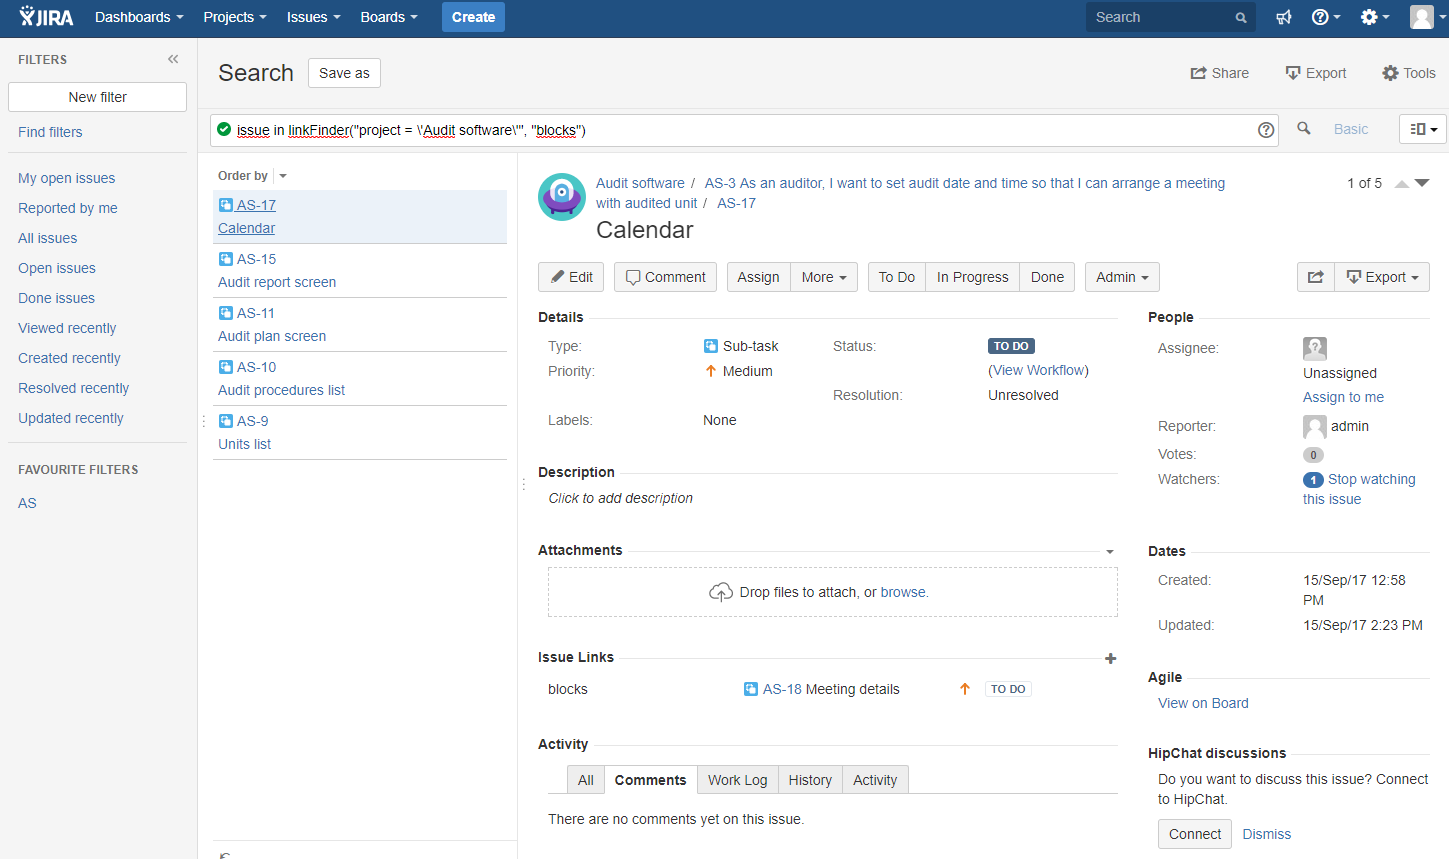1449x859 pixels.
Task: Collapse the filters sidebar with double chevron
Action: [173, 59]
